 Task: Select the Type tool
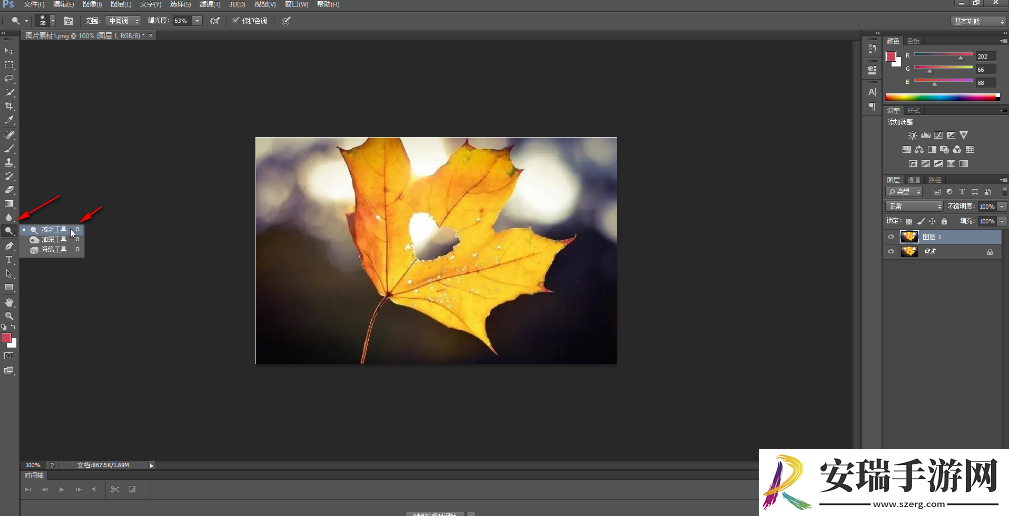[9, 260]
